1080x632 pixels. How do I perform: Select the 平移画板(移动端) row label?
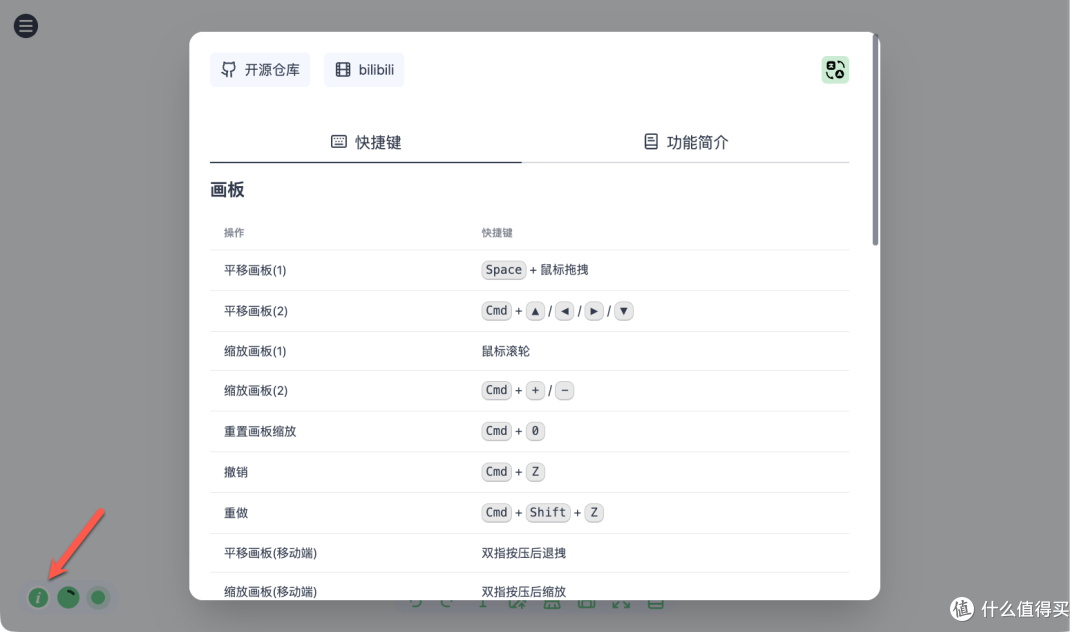click(270, 553)
